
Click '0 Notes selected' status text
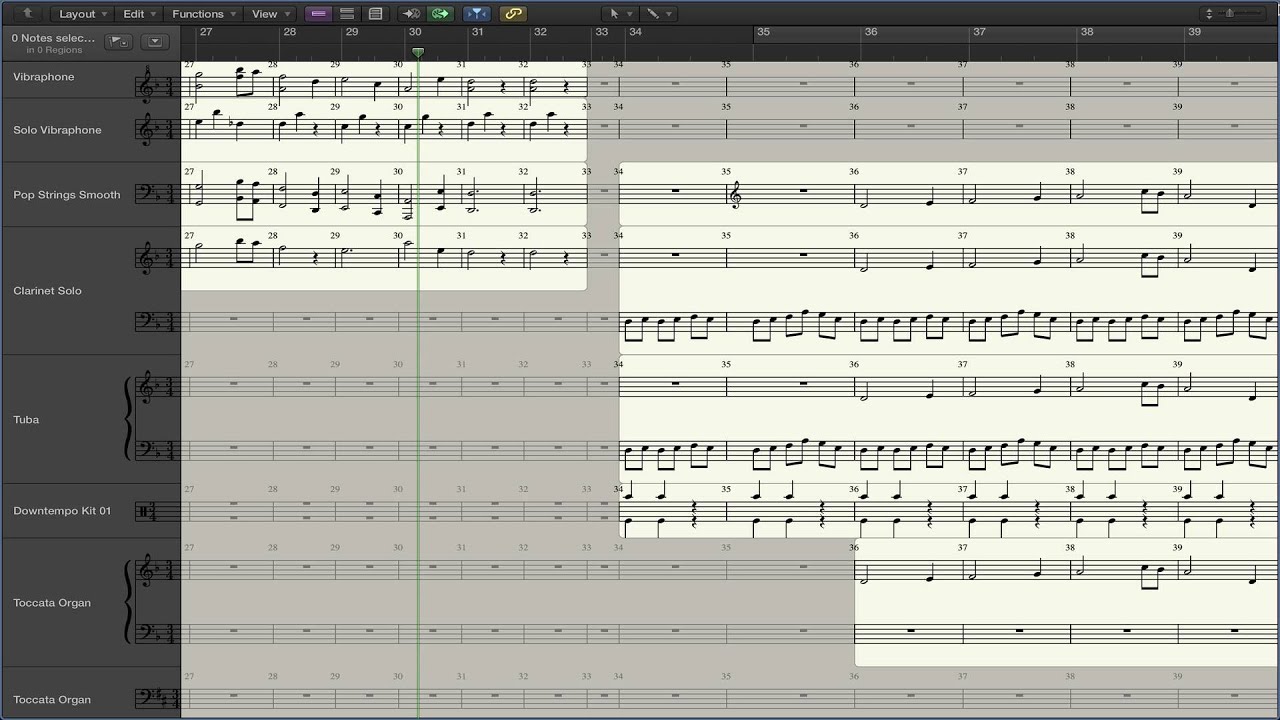pyautogui.click(x=53, y=38)
